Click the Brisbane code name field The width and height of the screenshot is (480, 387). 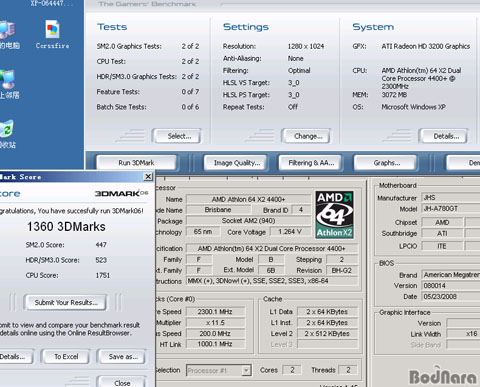(218, 210)
